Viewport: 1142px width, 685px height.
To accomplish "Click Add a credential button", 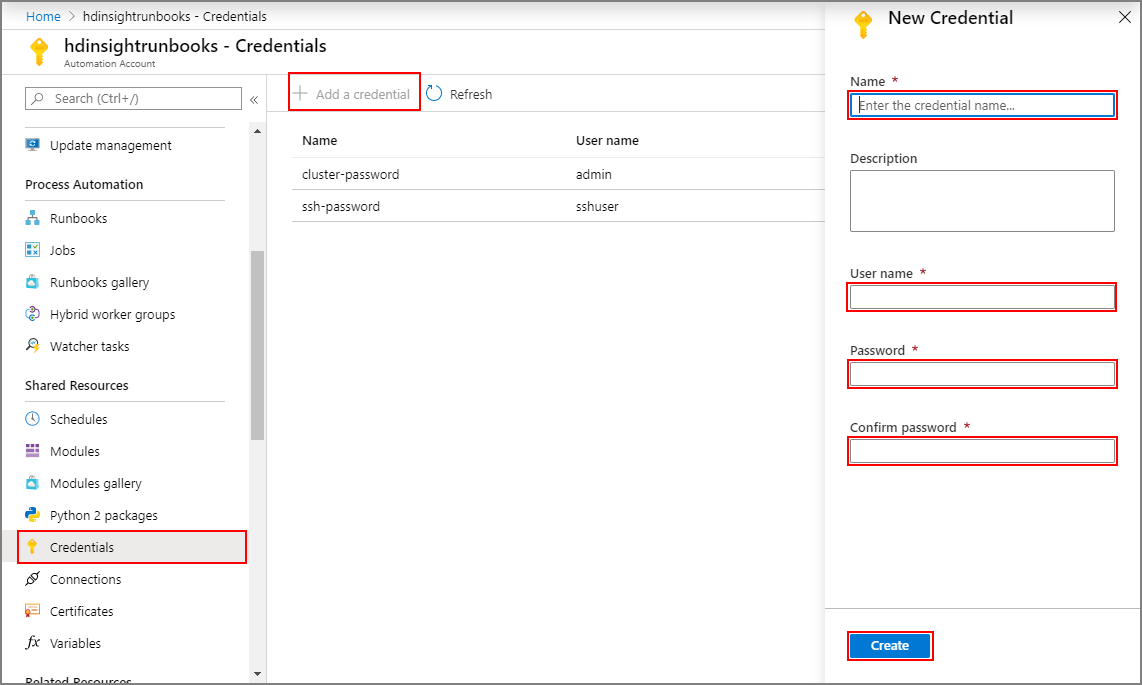I will click(x=353, y=94).
